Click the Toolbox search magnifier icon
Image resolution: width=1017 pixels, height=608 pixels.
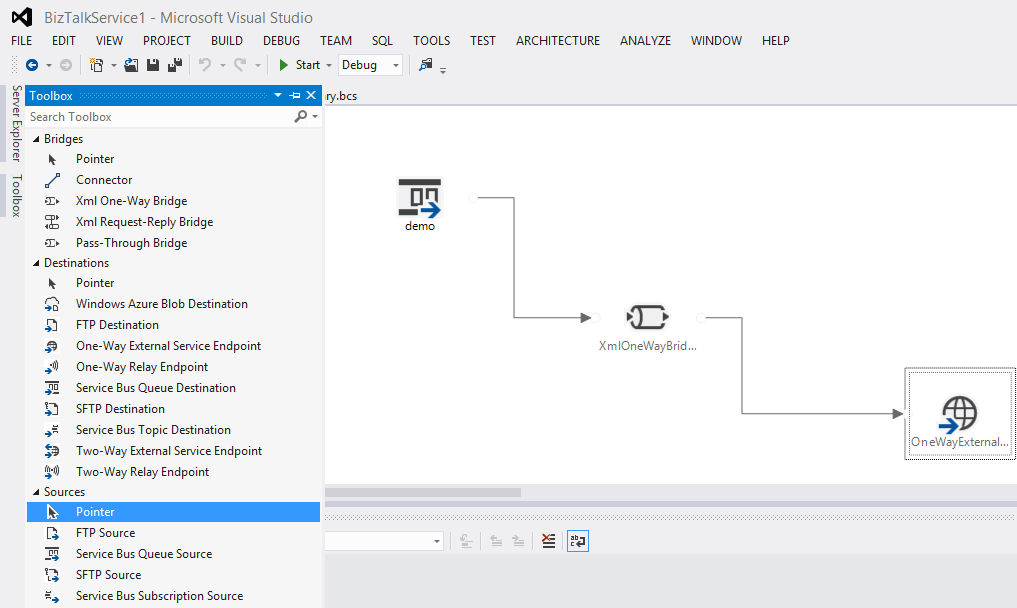point(300,117)
